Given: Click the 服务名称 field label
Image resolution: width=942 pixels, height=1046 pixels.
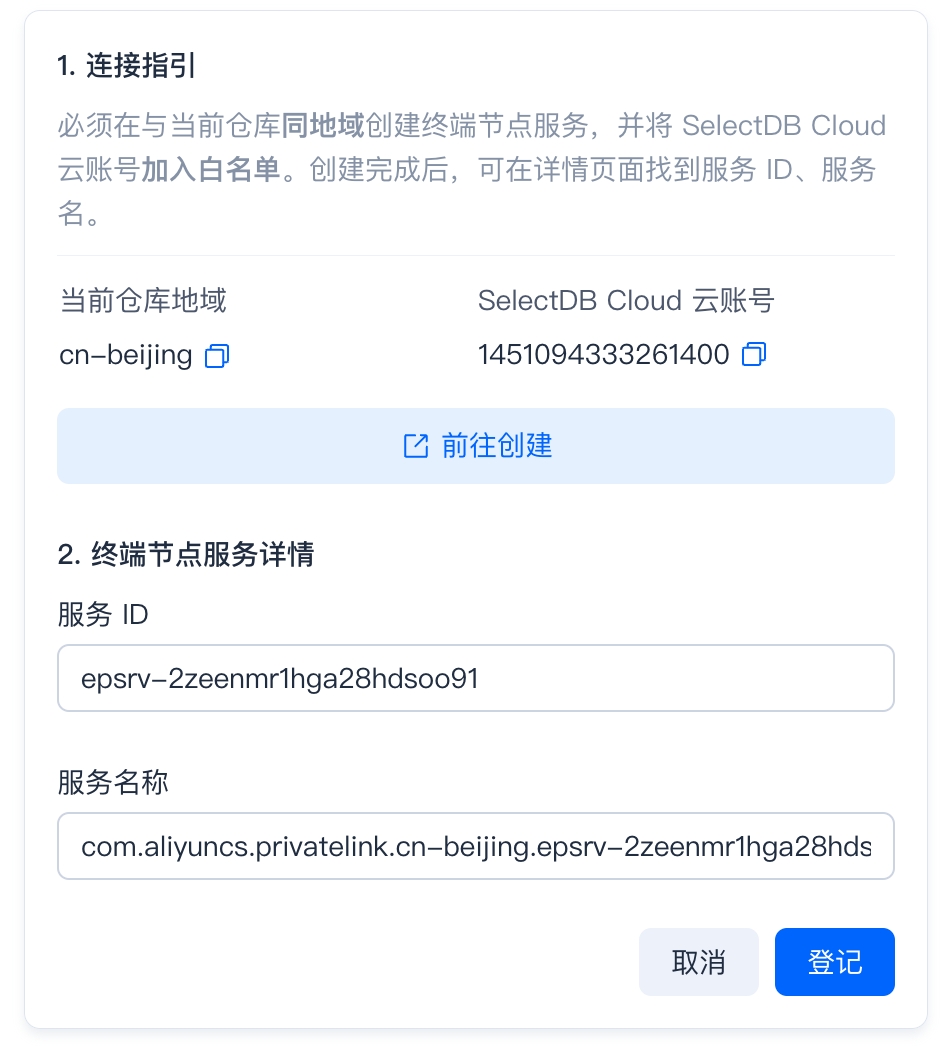Looking at the screenshot, I should point(113,782).
